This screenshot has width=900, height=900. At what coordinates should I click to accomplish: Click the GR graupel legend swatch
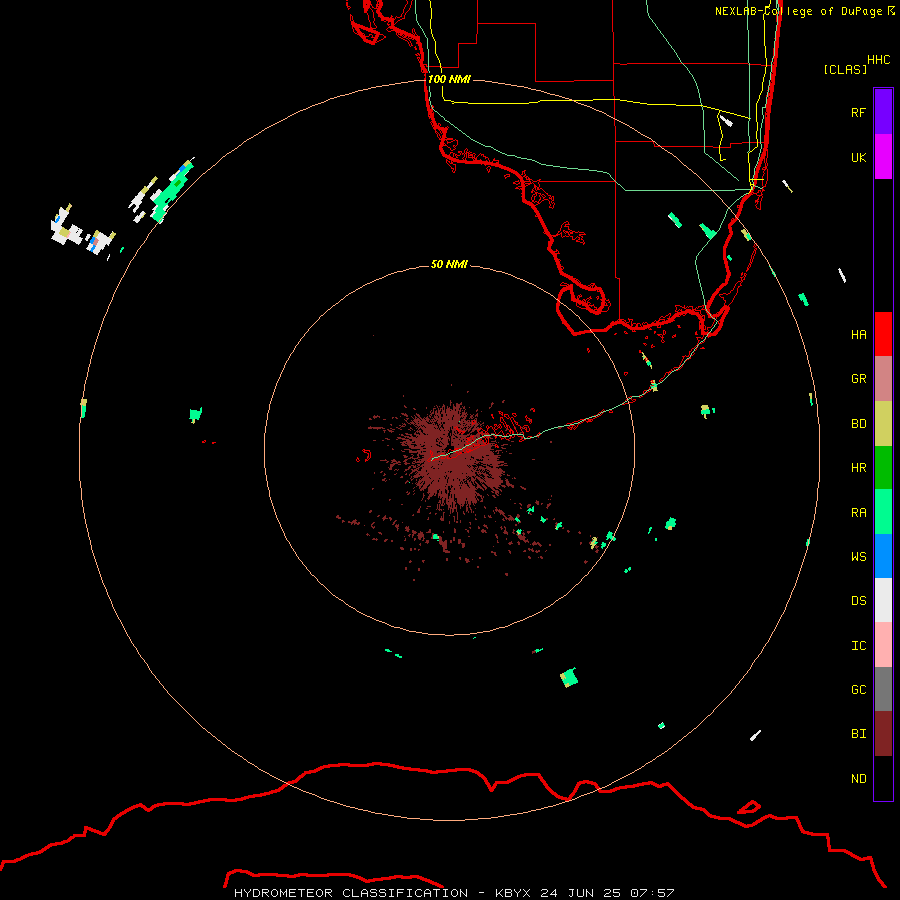(x=883, y=379)
